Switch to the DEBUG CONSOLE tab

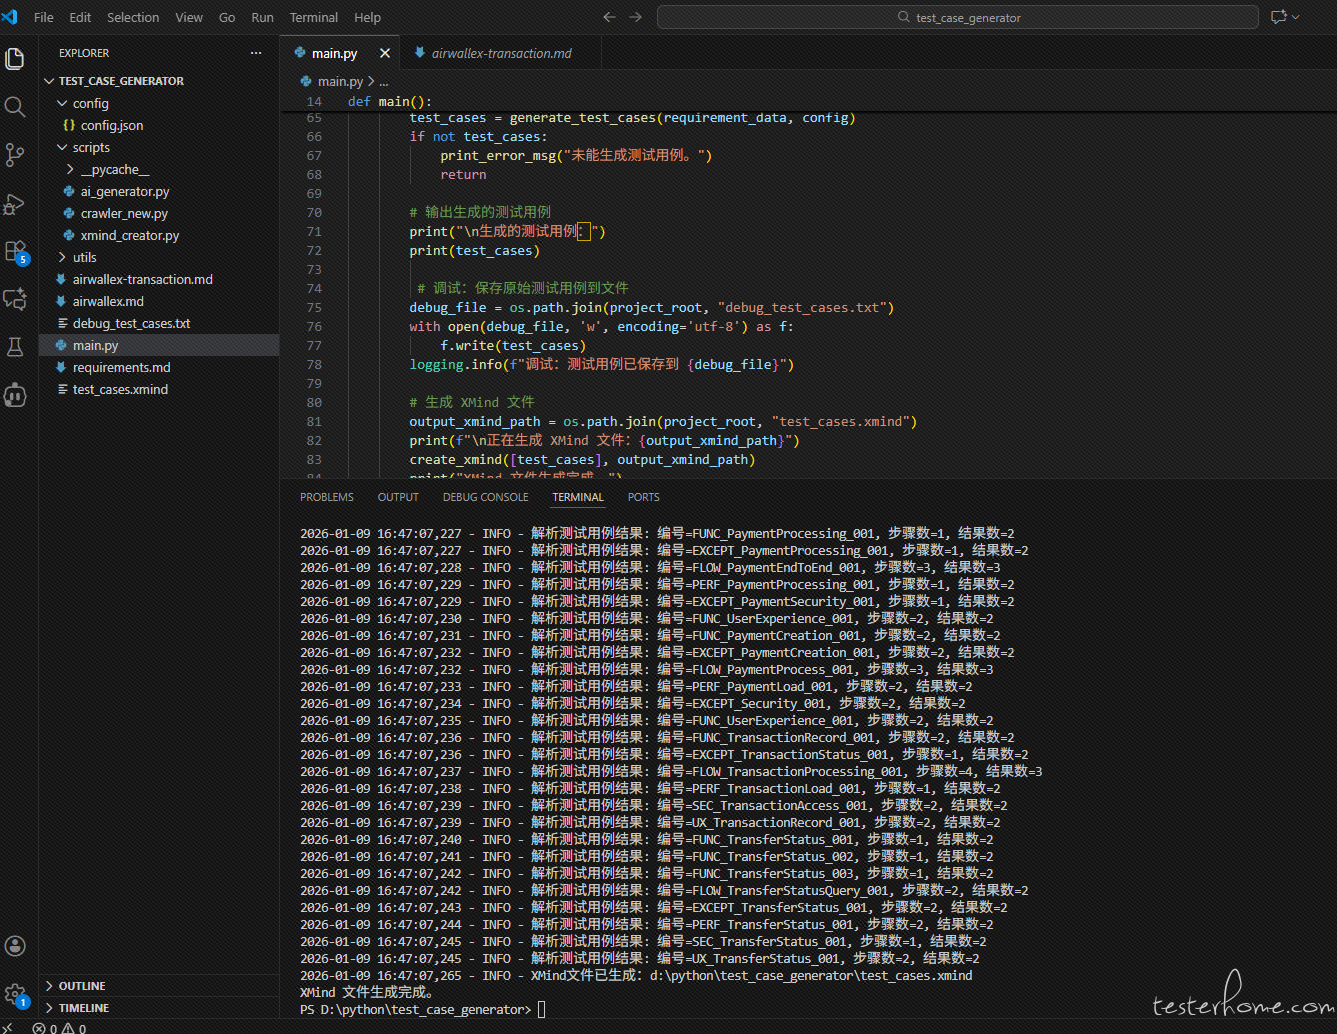click(485, 497)
